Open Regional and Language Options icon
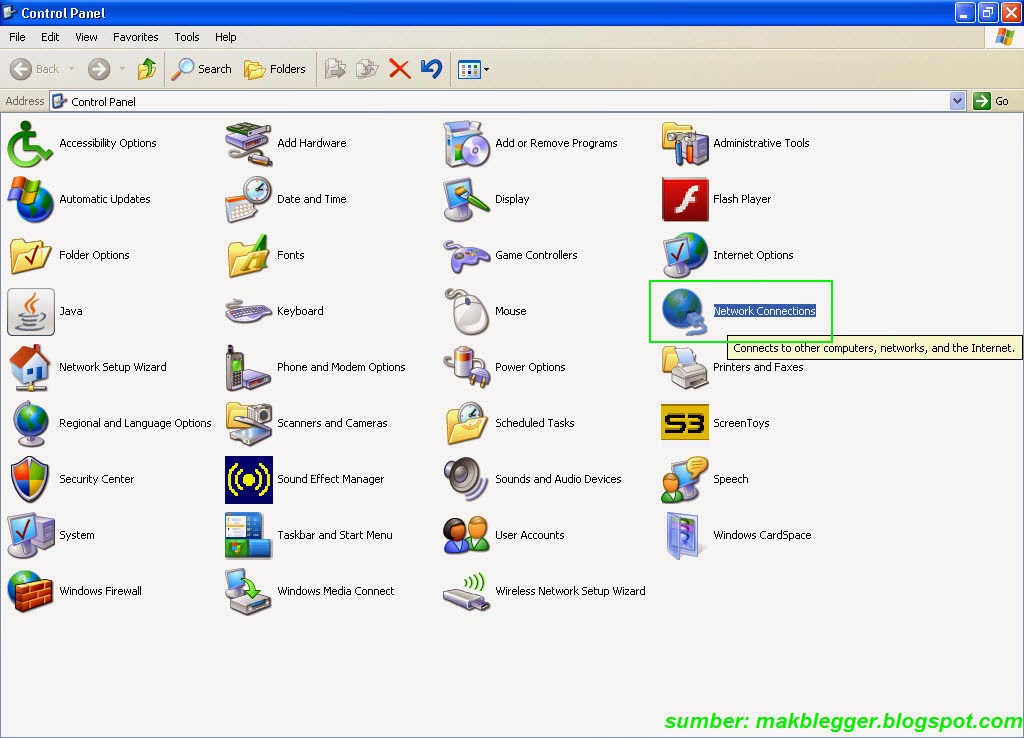 [x=29, y=423]
